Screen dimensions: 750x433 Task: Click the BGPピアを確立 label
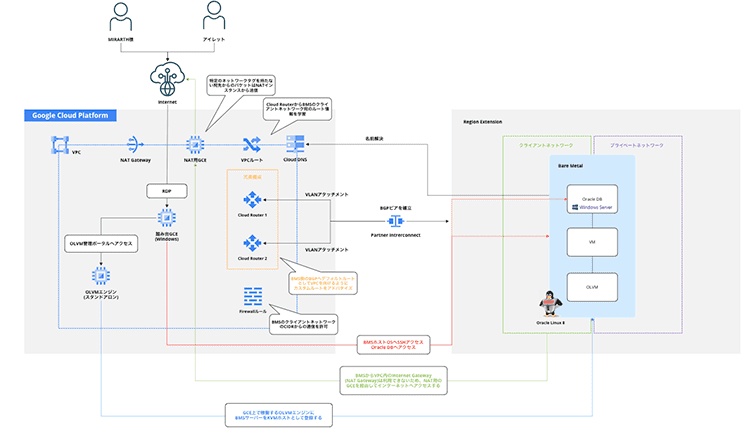[396, 208]
